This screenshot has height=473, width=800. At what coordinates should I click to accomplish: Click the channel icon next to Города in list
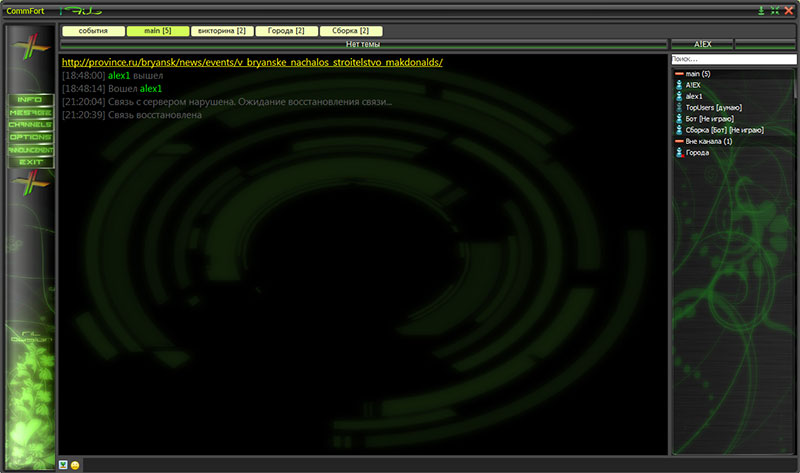pos(679,152)
